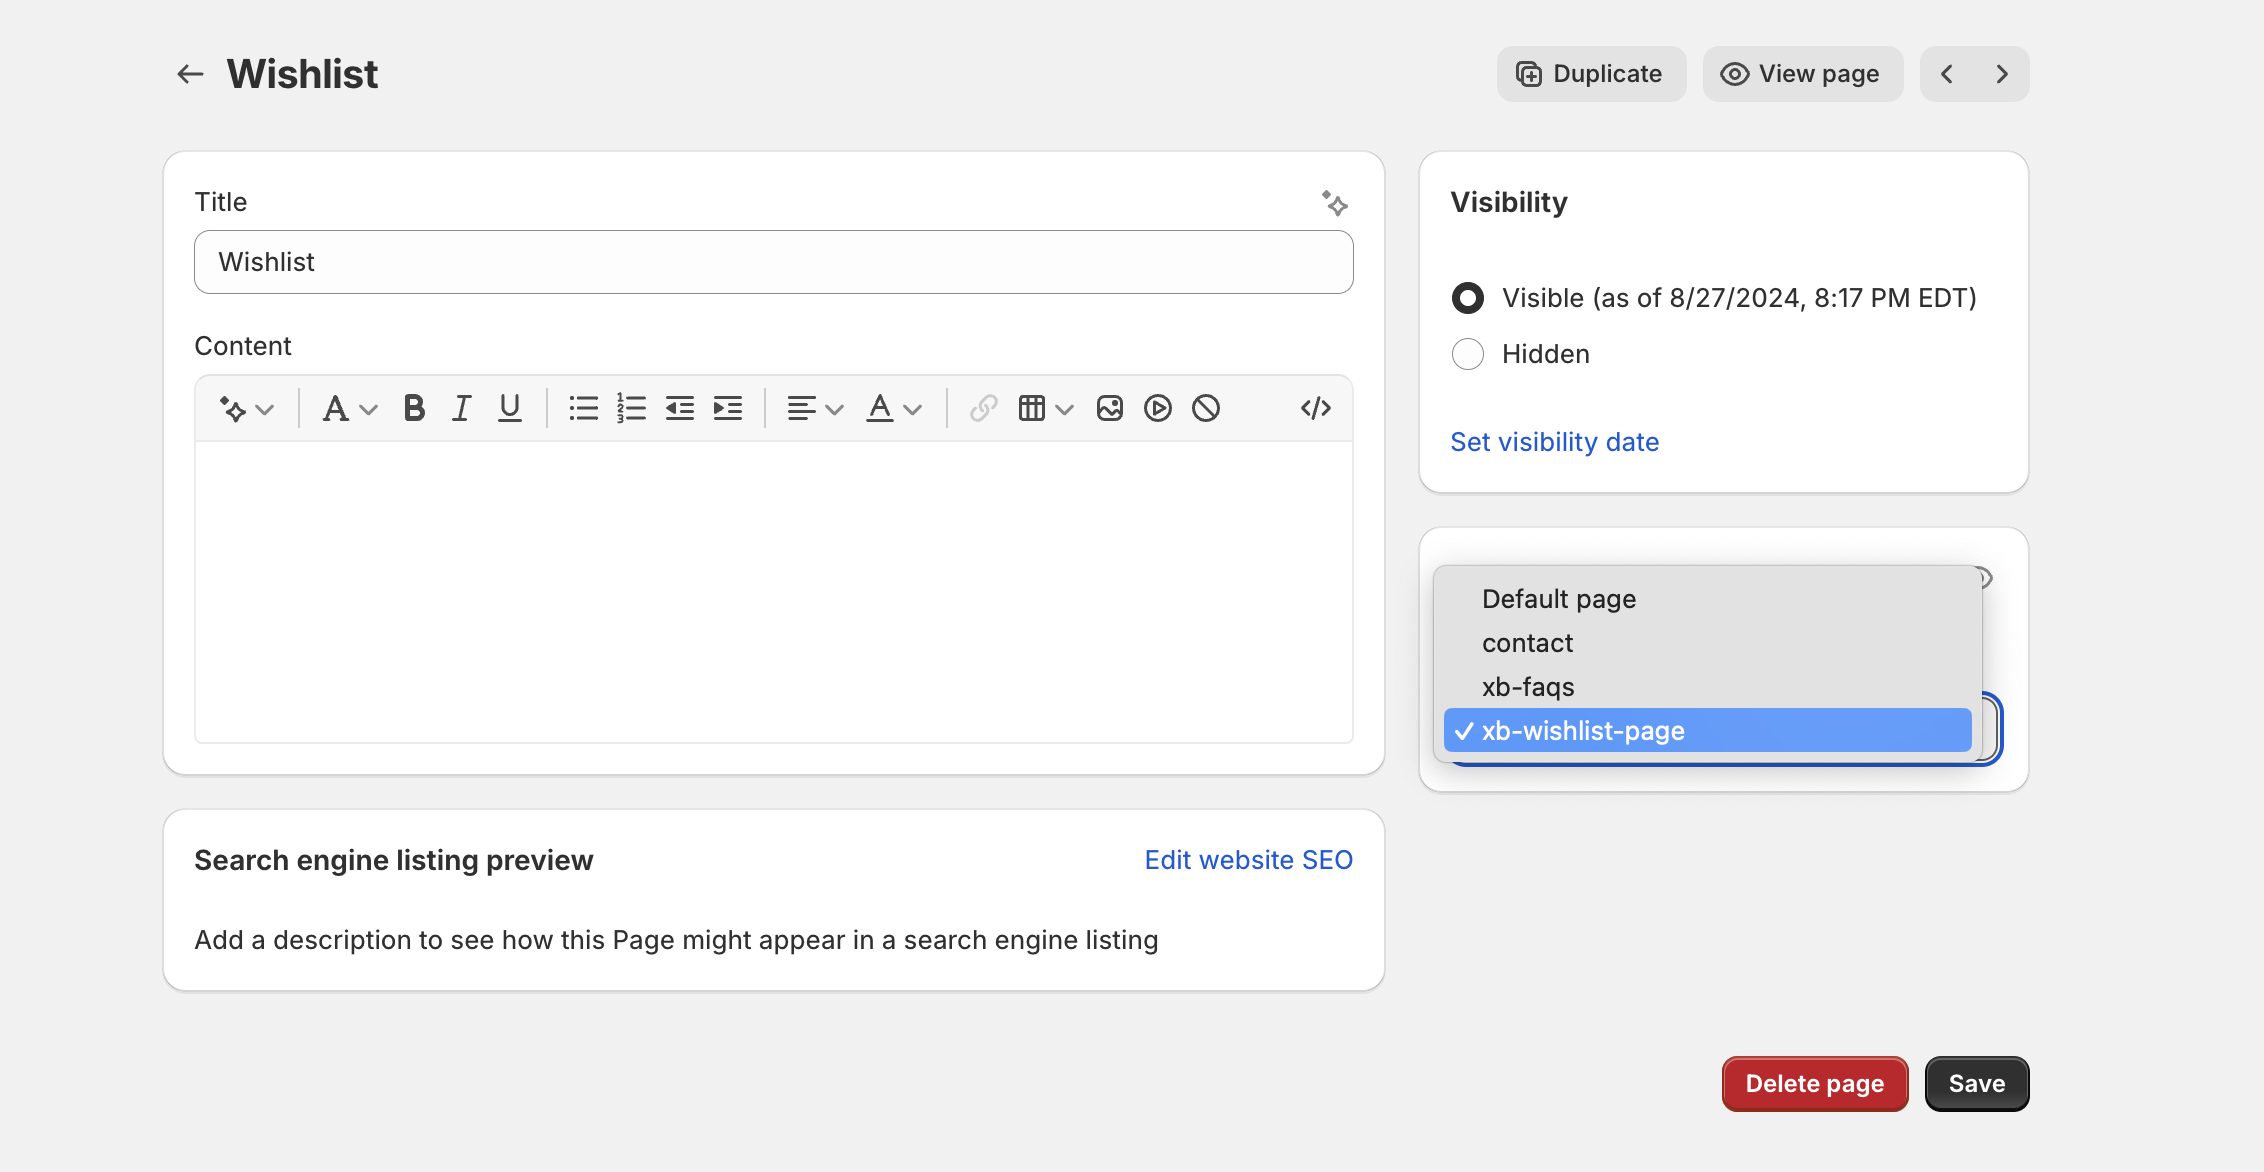Select the Hidden radio button

coord(1468,354)
